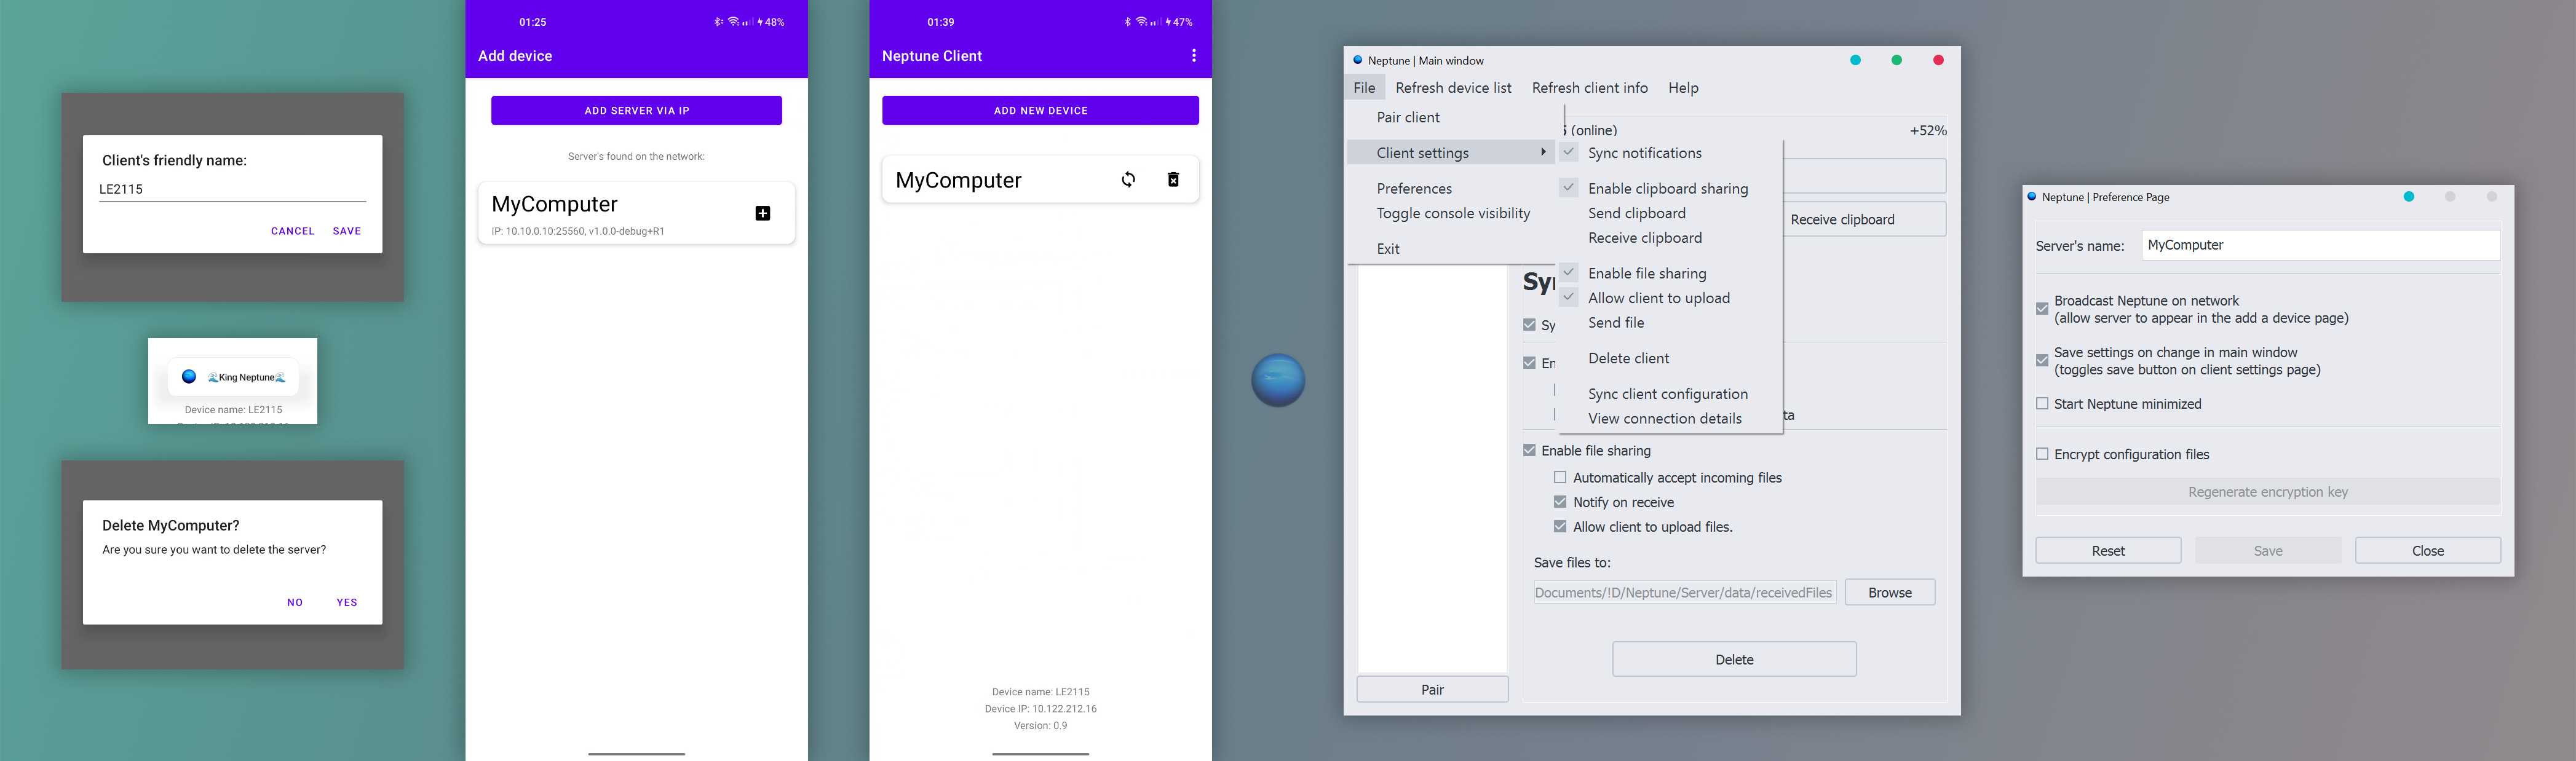Enable Start Neptune minimized
The image size is (2576, 761).
pos(2042,404)
